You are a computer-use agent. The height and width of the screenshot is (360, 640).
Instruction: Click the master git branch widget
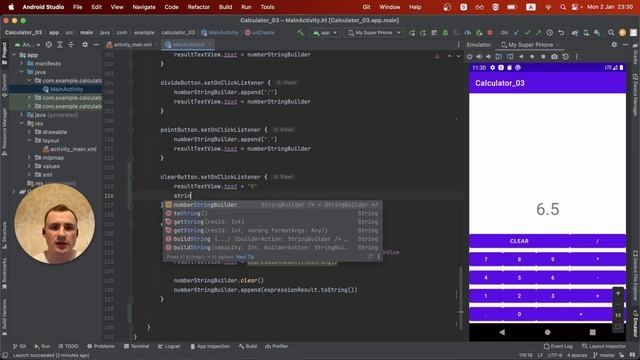(x=604, y=356)
